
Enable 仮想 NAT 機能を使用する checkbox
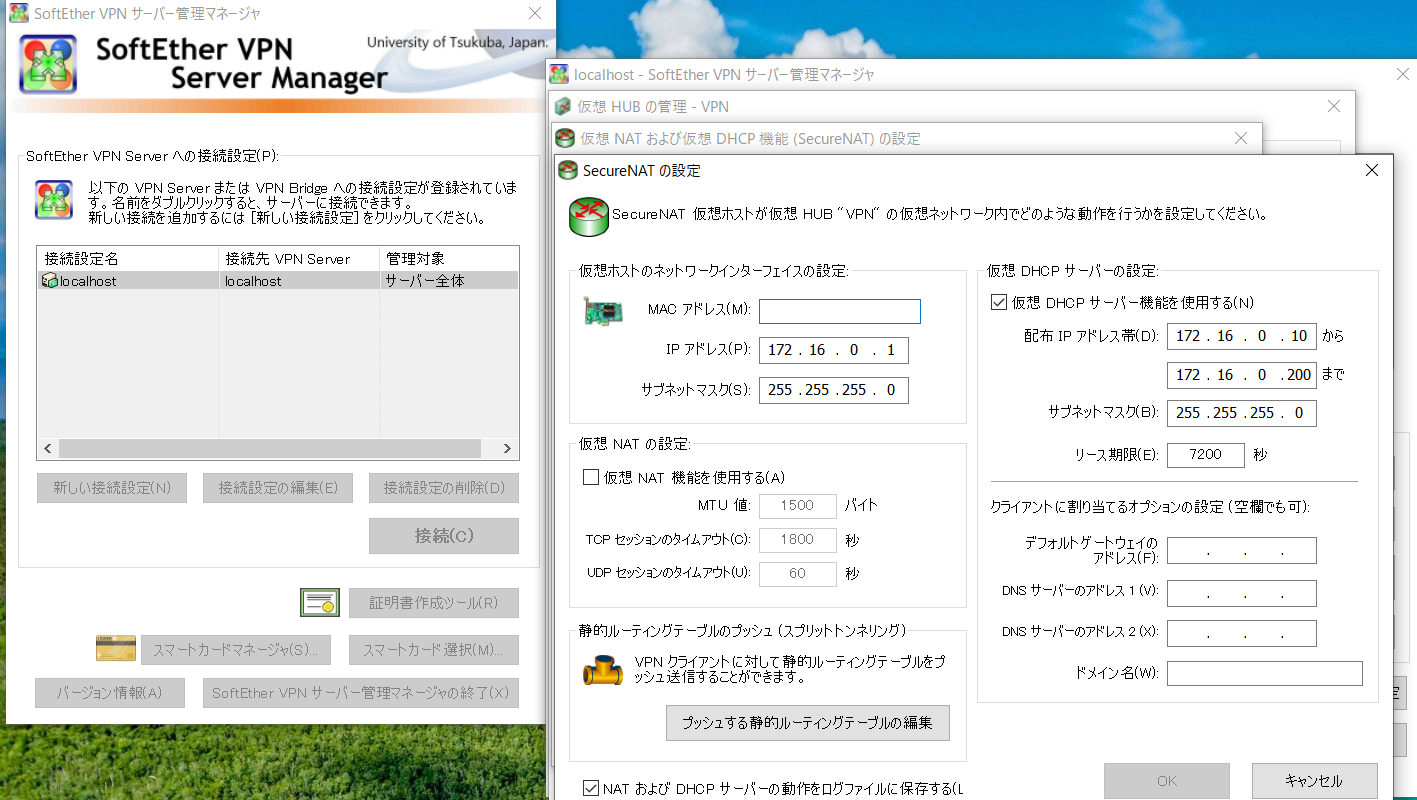591,477
